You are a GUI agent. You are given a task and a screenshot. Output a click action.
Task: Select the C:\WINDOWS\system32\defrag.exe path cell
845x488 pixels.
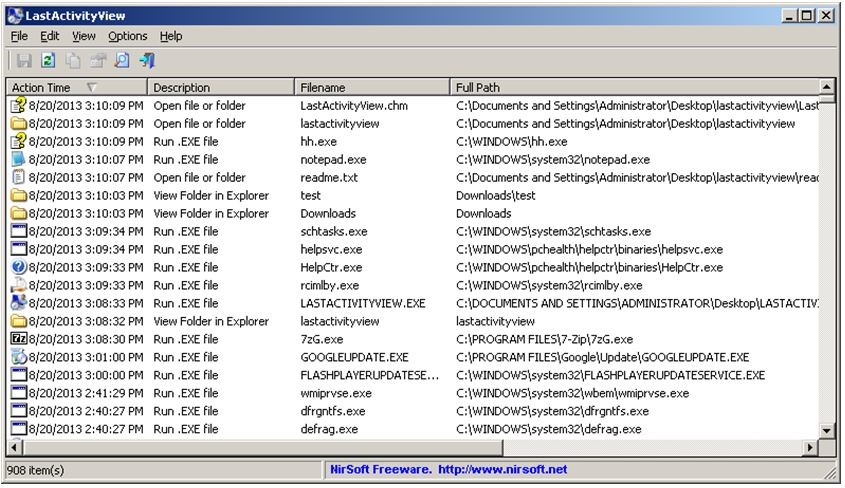click(549, 429)
